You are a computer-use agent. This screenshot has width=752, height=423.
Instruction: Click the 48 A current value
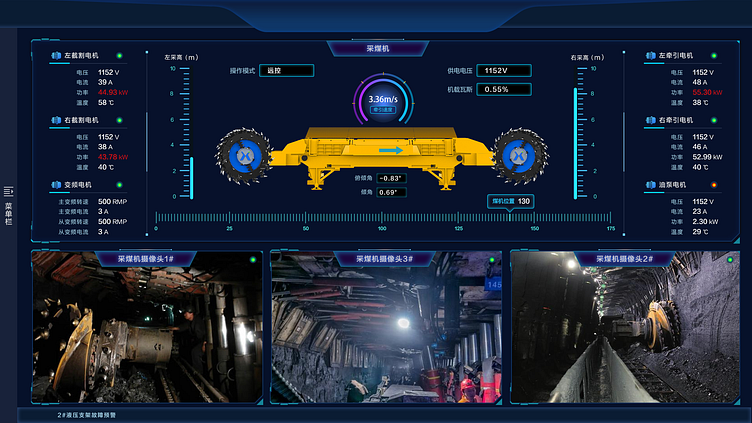coord(700,82)
